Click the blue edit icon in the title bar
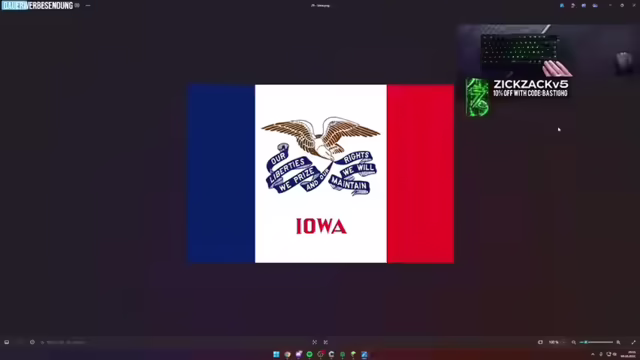The image size is (640, 360). pos(562,5)
